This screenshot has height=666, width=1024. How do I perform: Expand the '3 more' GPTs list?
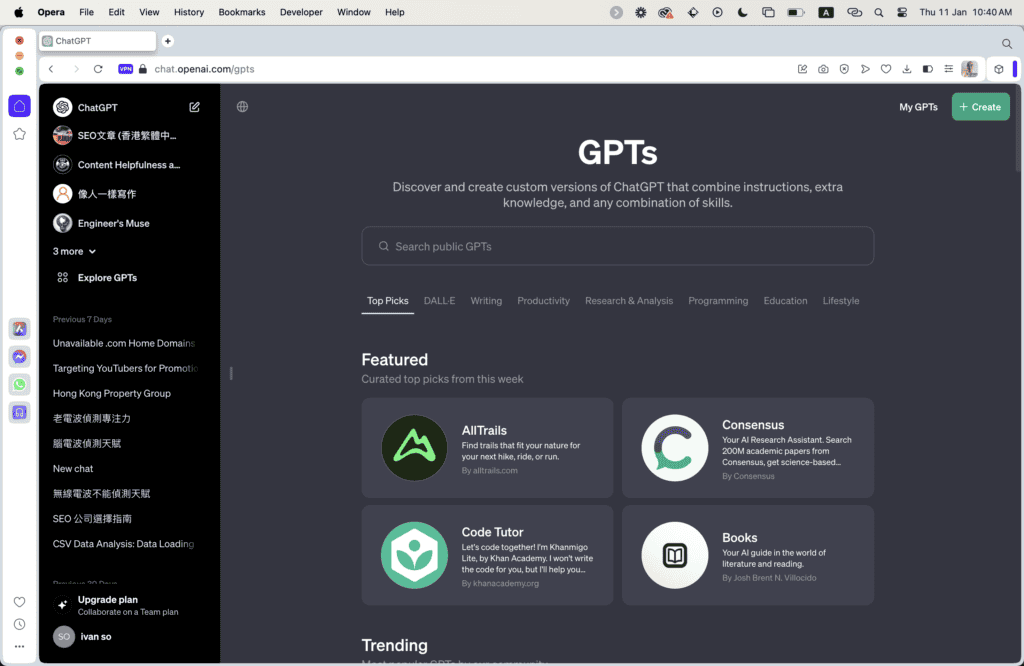coord(74,251)
